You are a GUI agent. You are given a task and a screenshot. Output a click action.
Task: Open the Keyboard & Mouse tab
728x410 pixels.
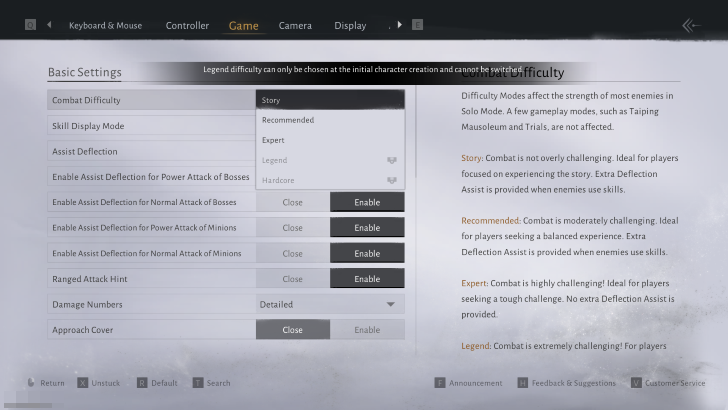(105, 26)
